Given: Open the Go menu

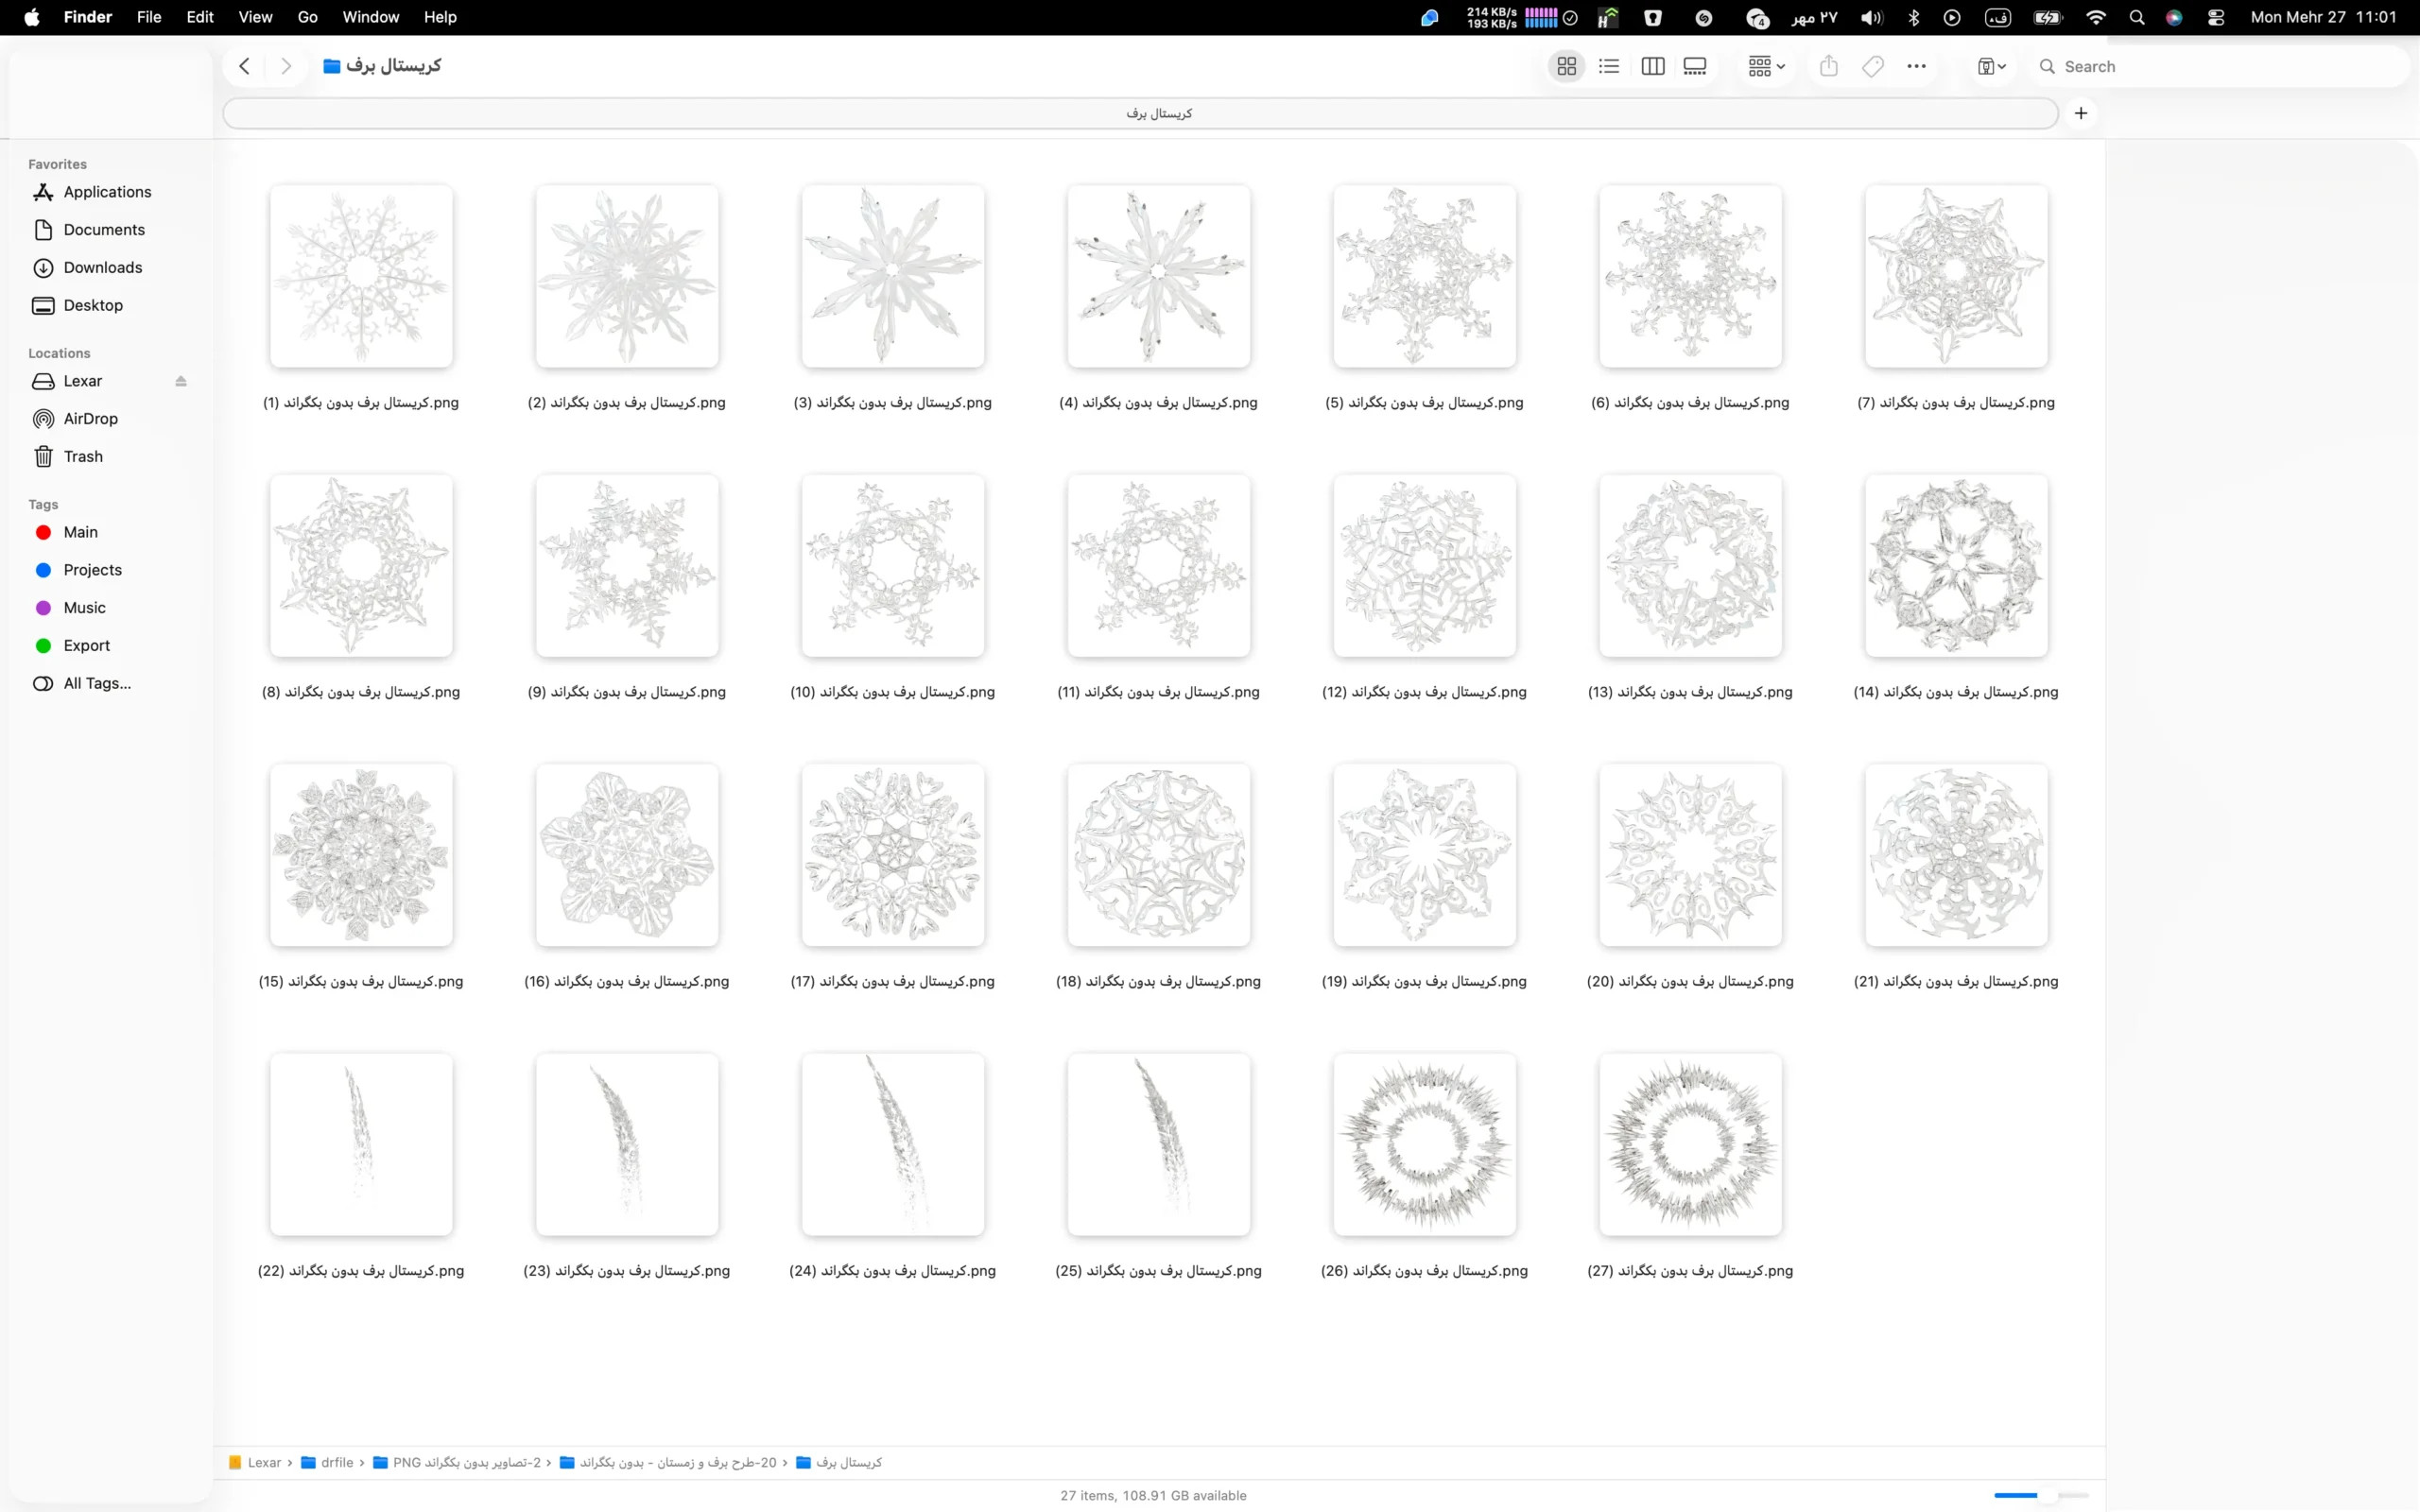Looking at the screenshot, I should pyautogui.click(x=308, y=17).
